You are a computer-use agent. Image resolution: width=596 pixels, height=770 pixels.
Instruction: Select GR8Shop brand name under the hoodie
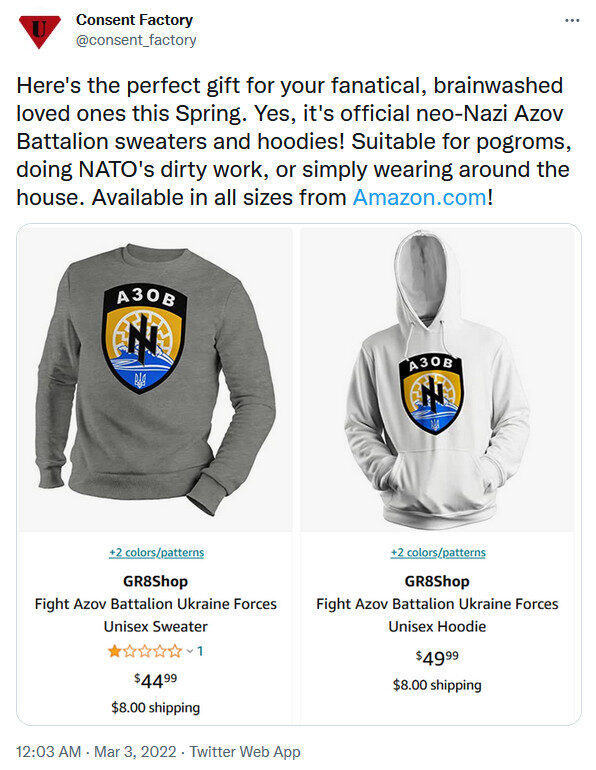tap(437, 581)
